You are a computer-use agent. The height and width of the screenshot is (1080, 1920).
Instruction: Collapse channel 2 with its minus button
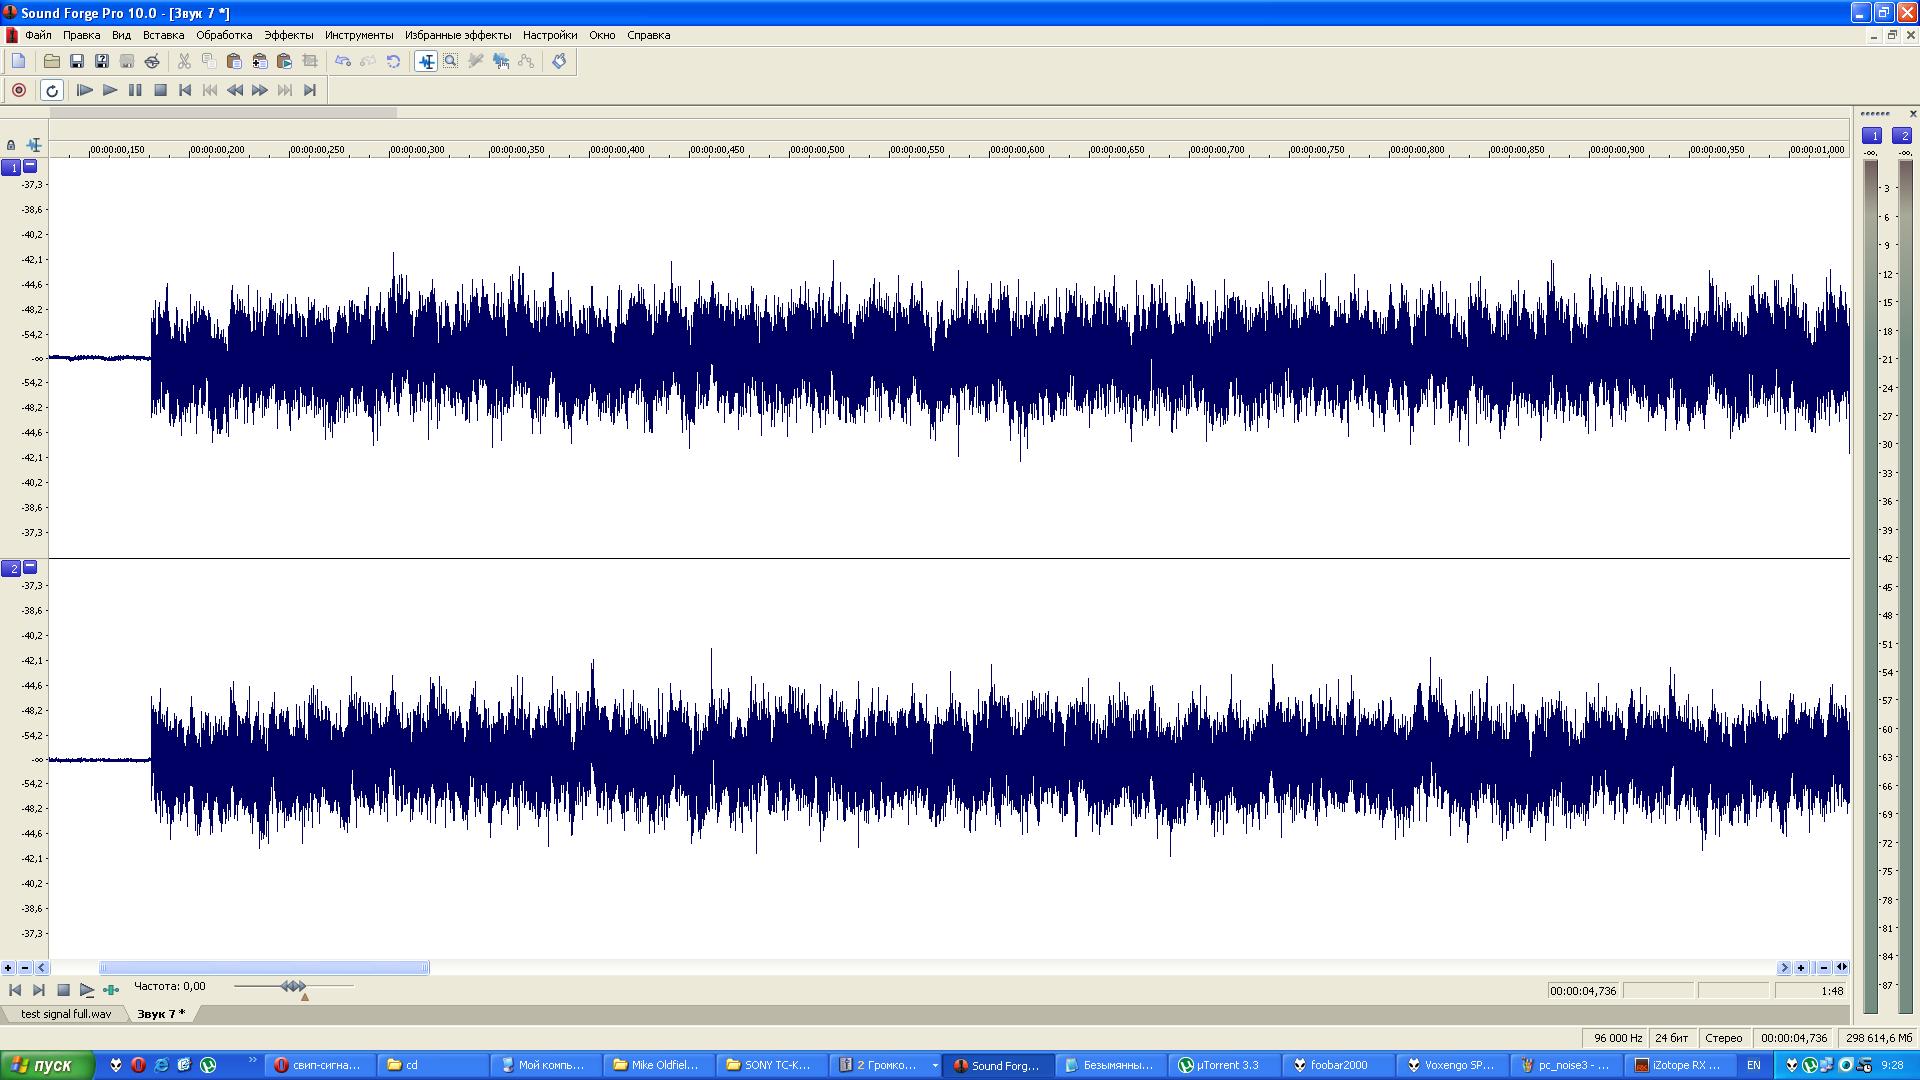coord(30,567)
